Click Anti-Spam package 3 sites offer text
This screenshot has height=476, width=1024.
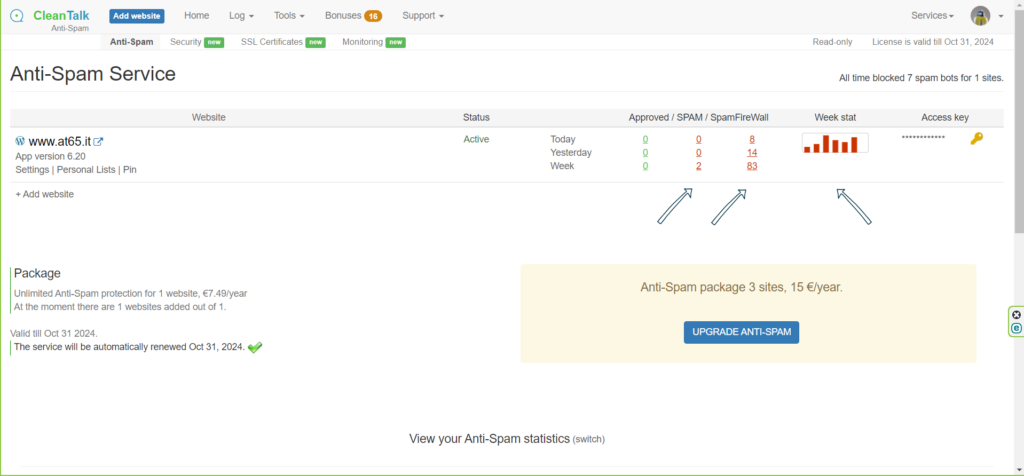pos(741,287)
